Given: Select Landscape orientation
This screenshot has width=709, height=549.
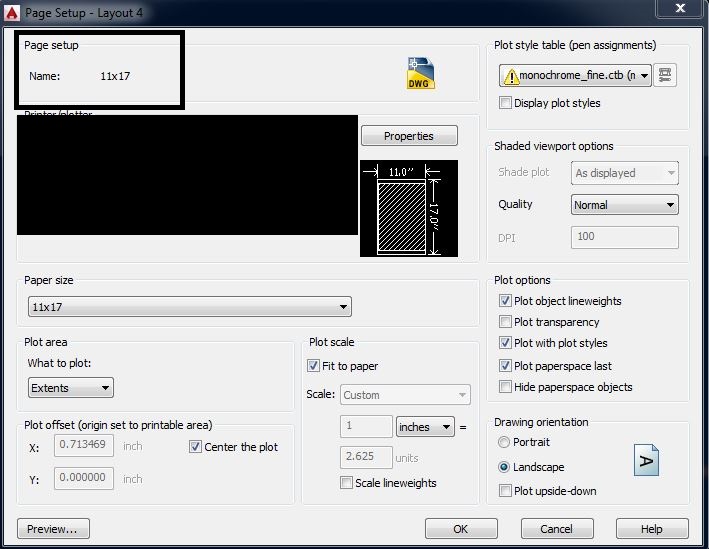Looking at the screenshot, I should click(504, 467).
